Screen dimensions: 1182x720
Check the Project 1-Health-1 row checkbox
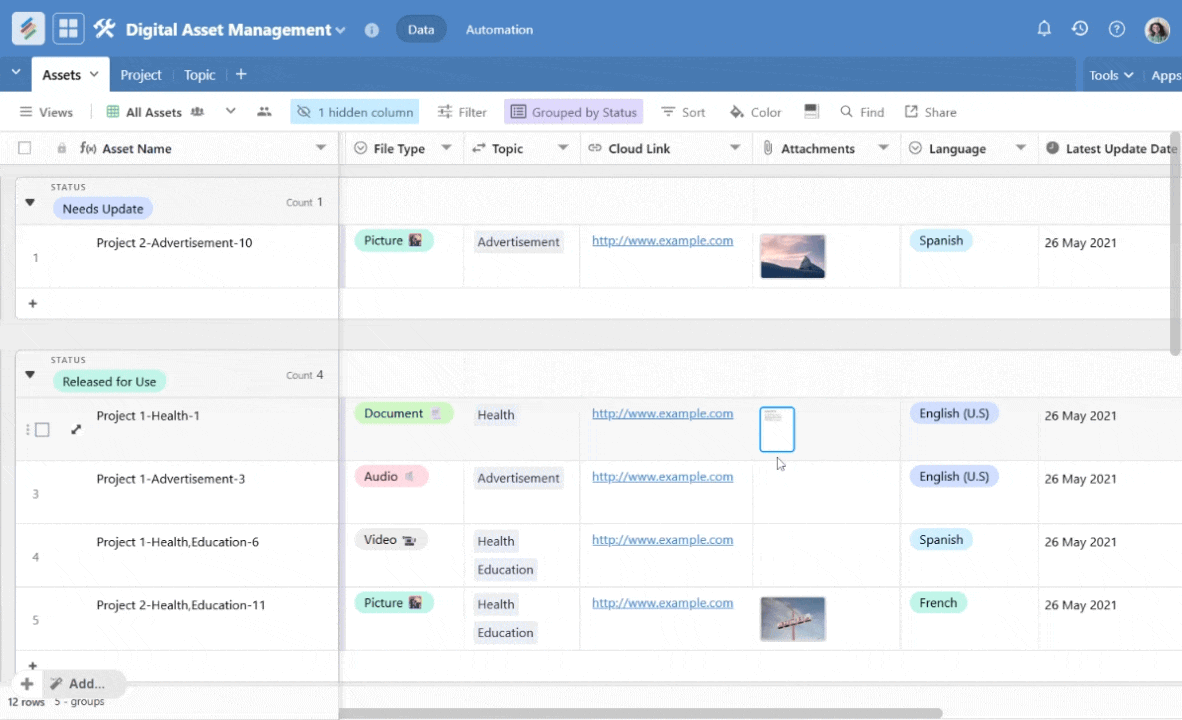coord(42,429)
